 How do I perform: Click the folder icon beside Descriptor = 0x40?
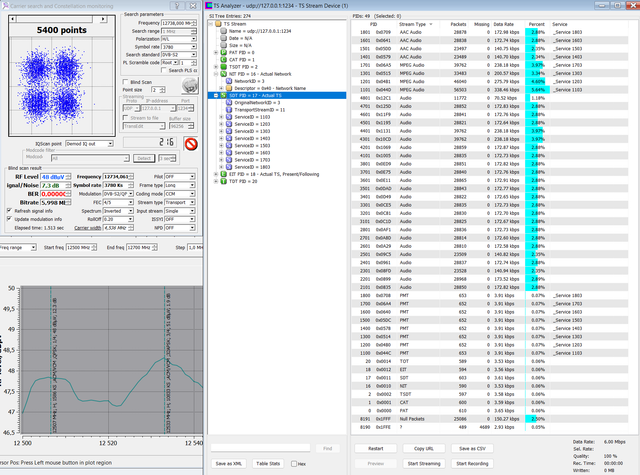click(229, 88)
